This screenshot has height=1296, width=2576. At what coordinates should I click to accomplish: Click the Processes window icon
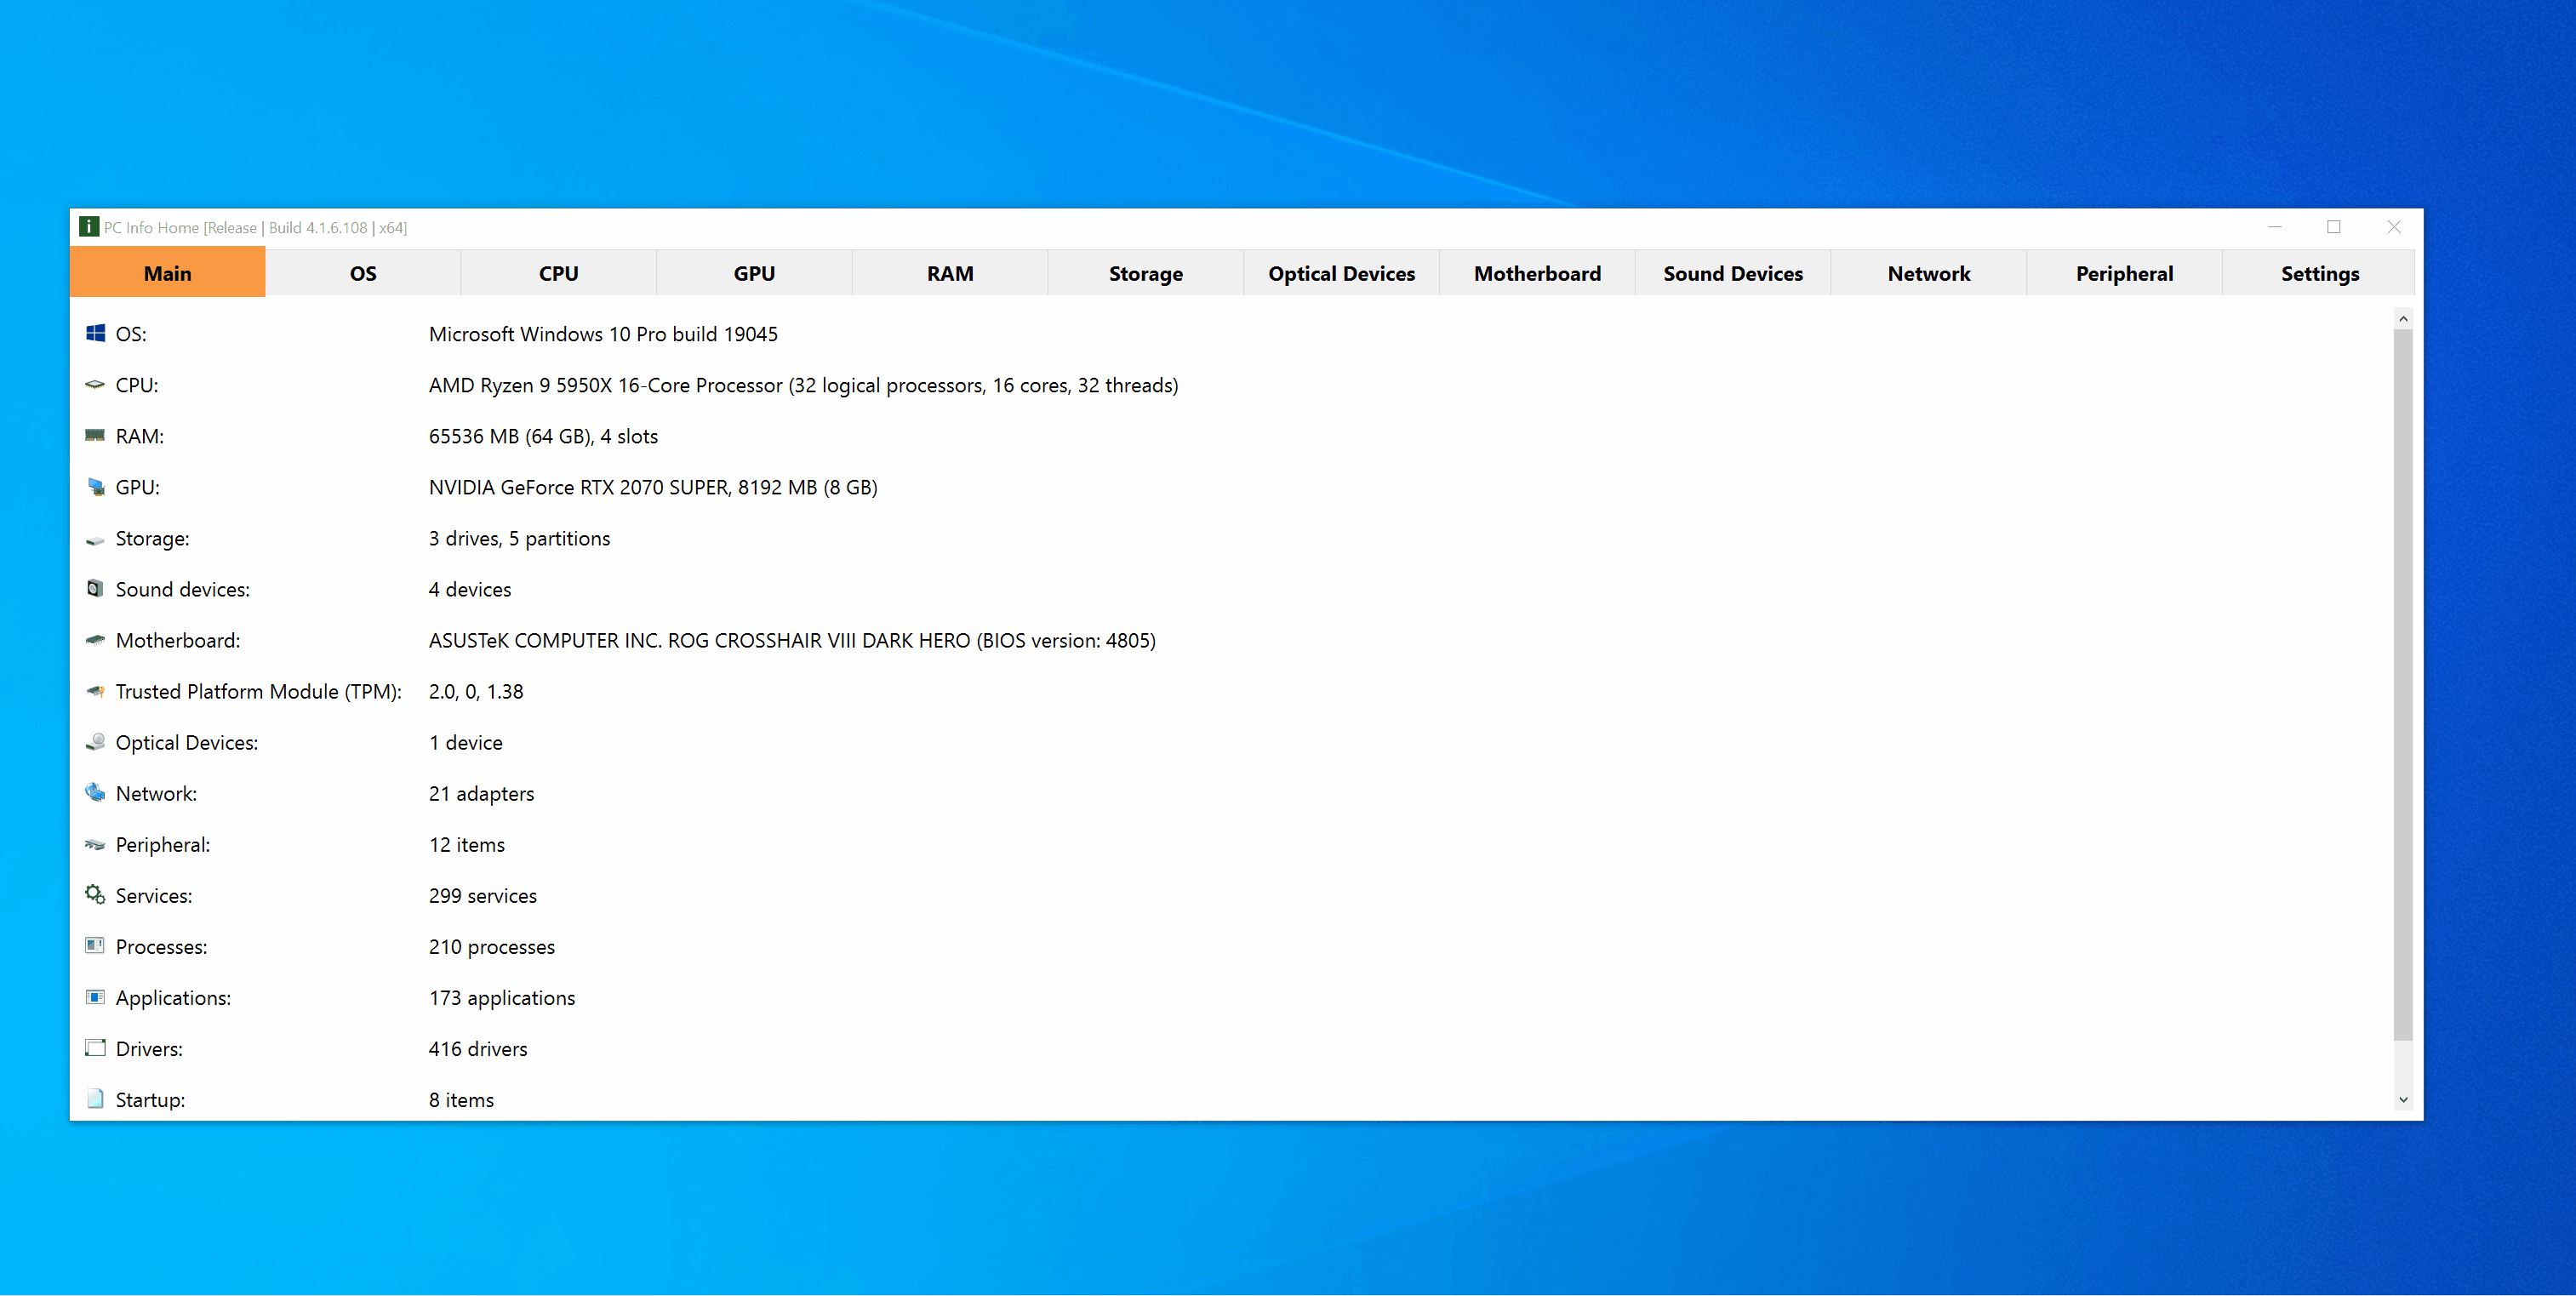[x=95, y=945]
